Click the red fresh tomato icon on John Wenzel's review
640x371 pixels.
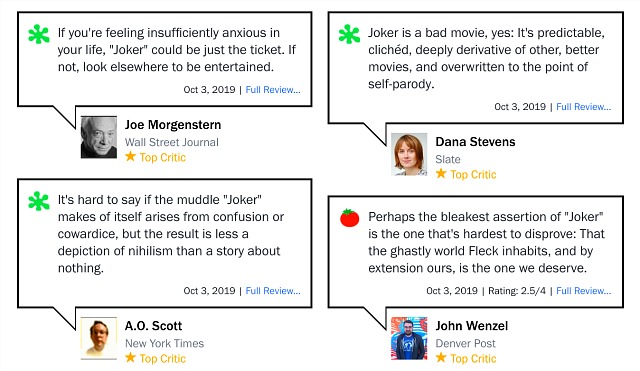(x=349, y=218)
